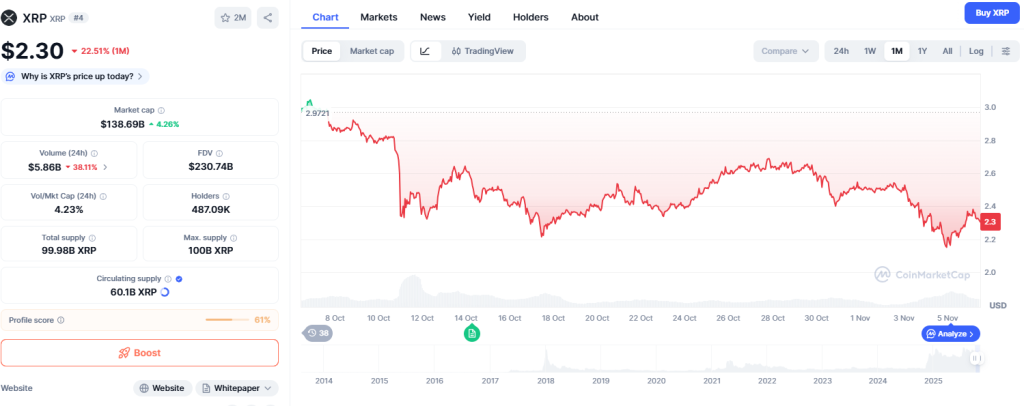Screen dimensions: 1024x406
Task: Click the share icon next to watchlist
Action: tap(267, 17)
